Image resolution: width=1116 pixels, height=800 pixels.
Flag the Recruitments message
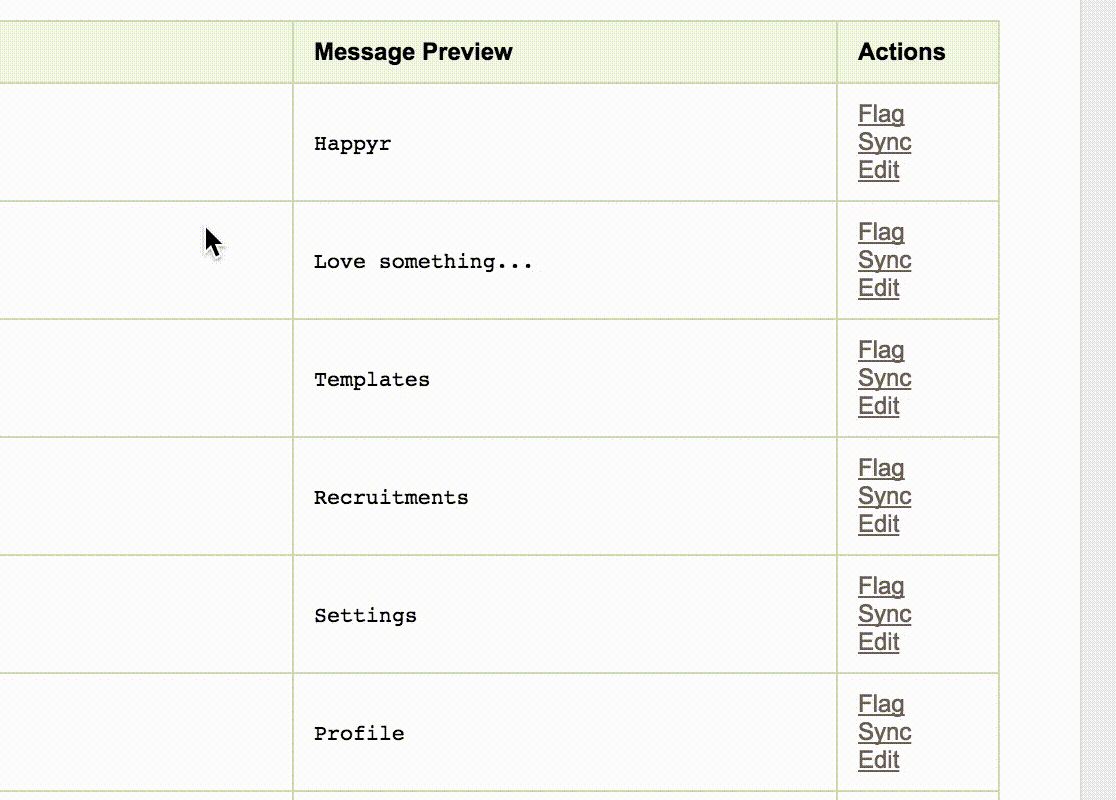[880, 469]
